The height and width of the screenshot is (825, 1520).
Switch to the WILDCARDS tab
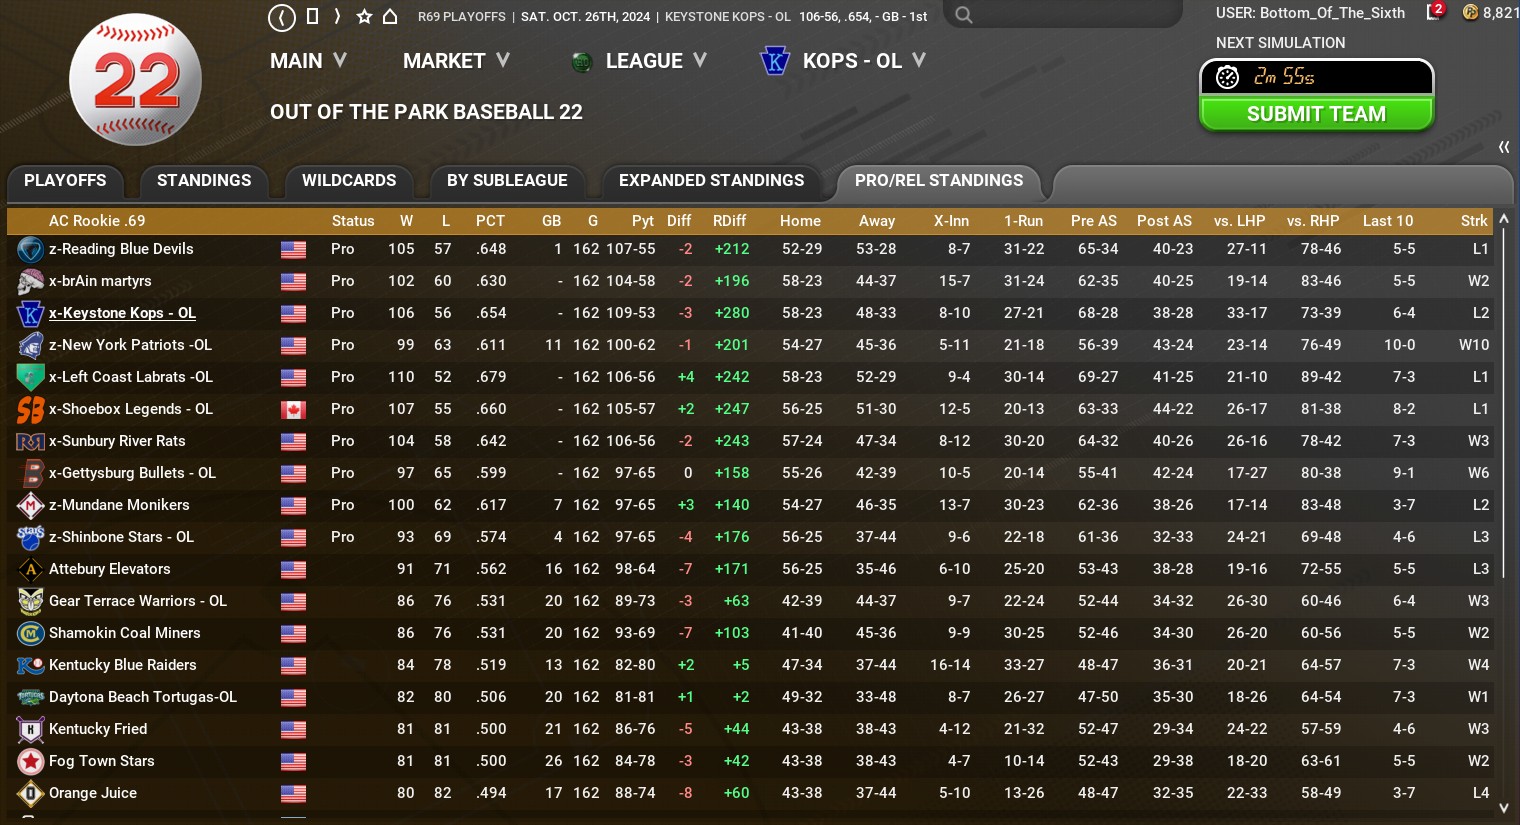pos(349,181)
